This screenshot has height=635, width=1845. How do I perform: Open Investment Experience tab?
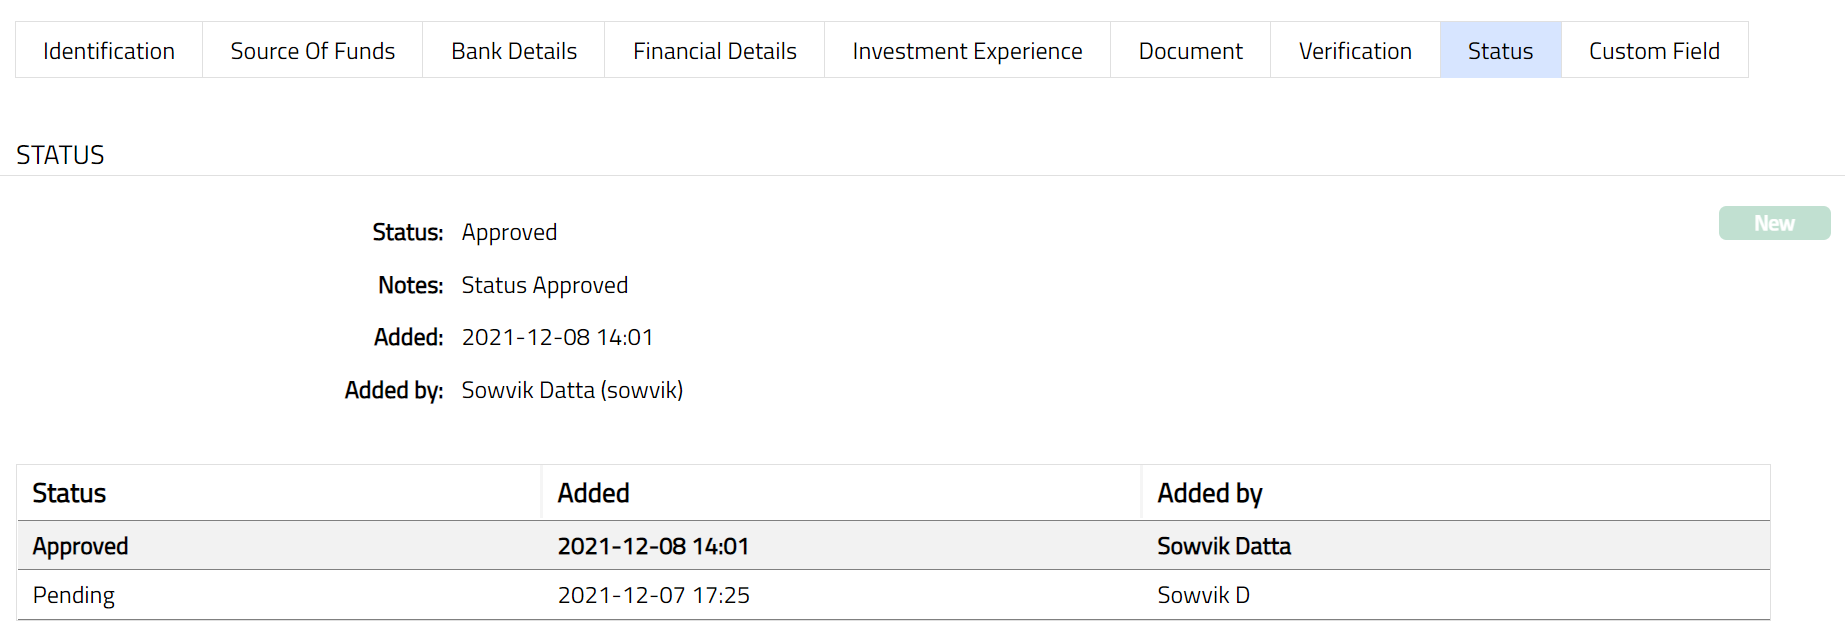967,51
